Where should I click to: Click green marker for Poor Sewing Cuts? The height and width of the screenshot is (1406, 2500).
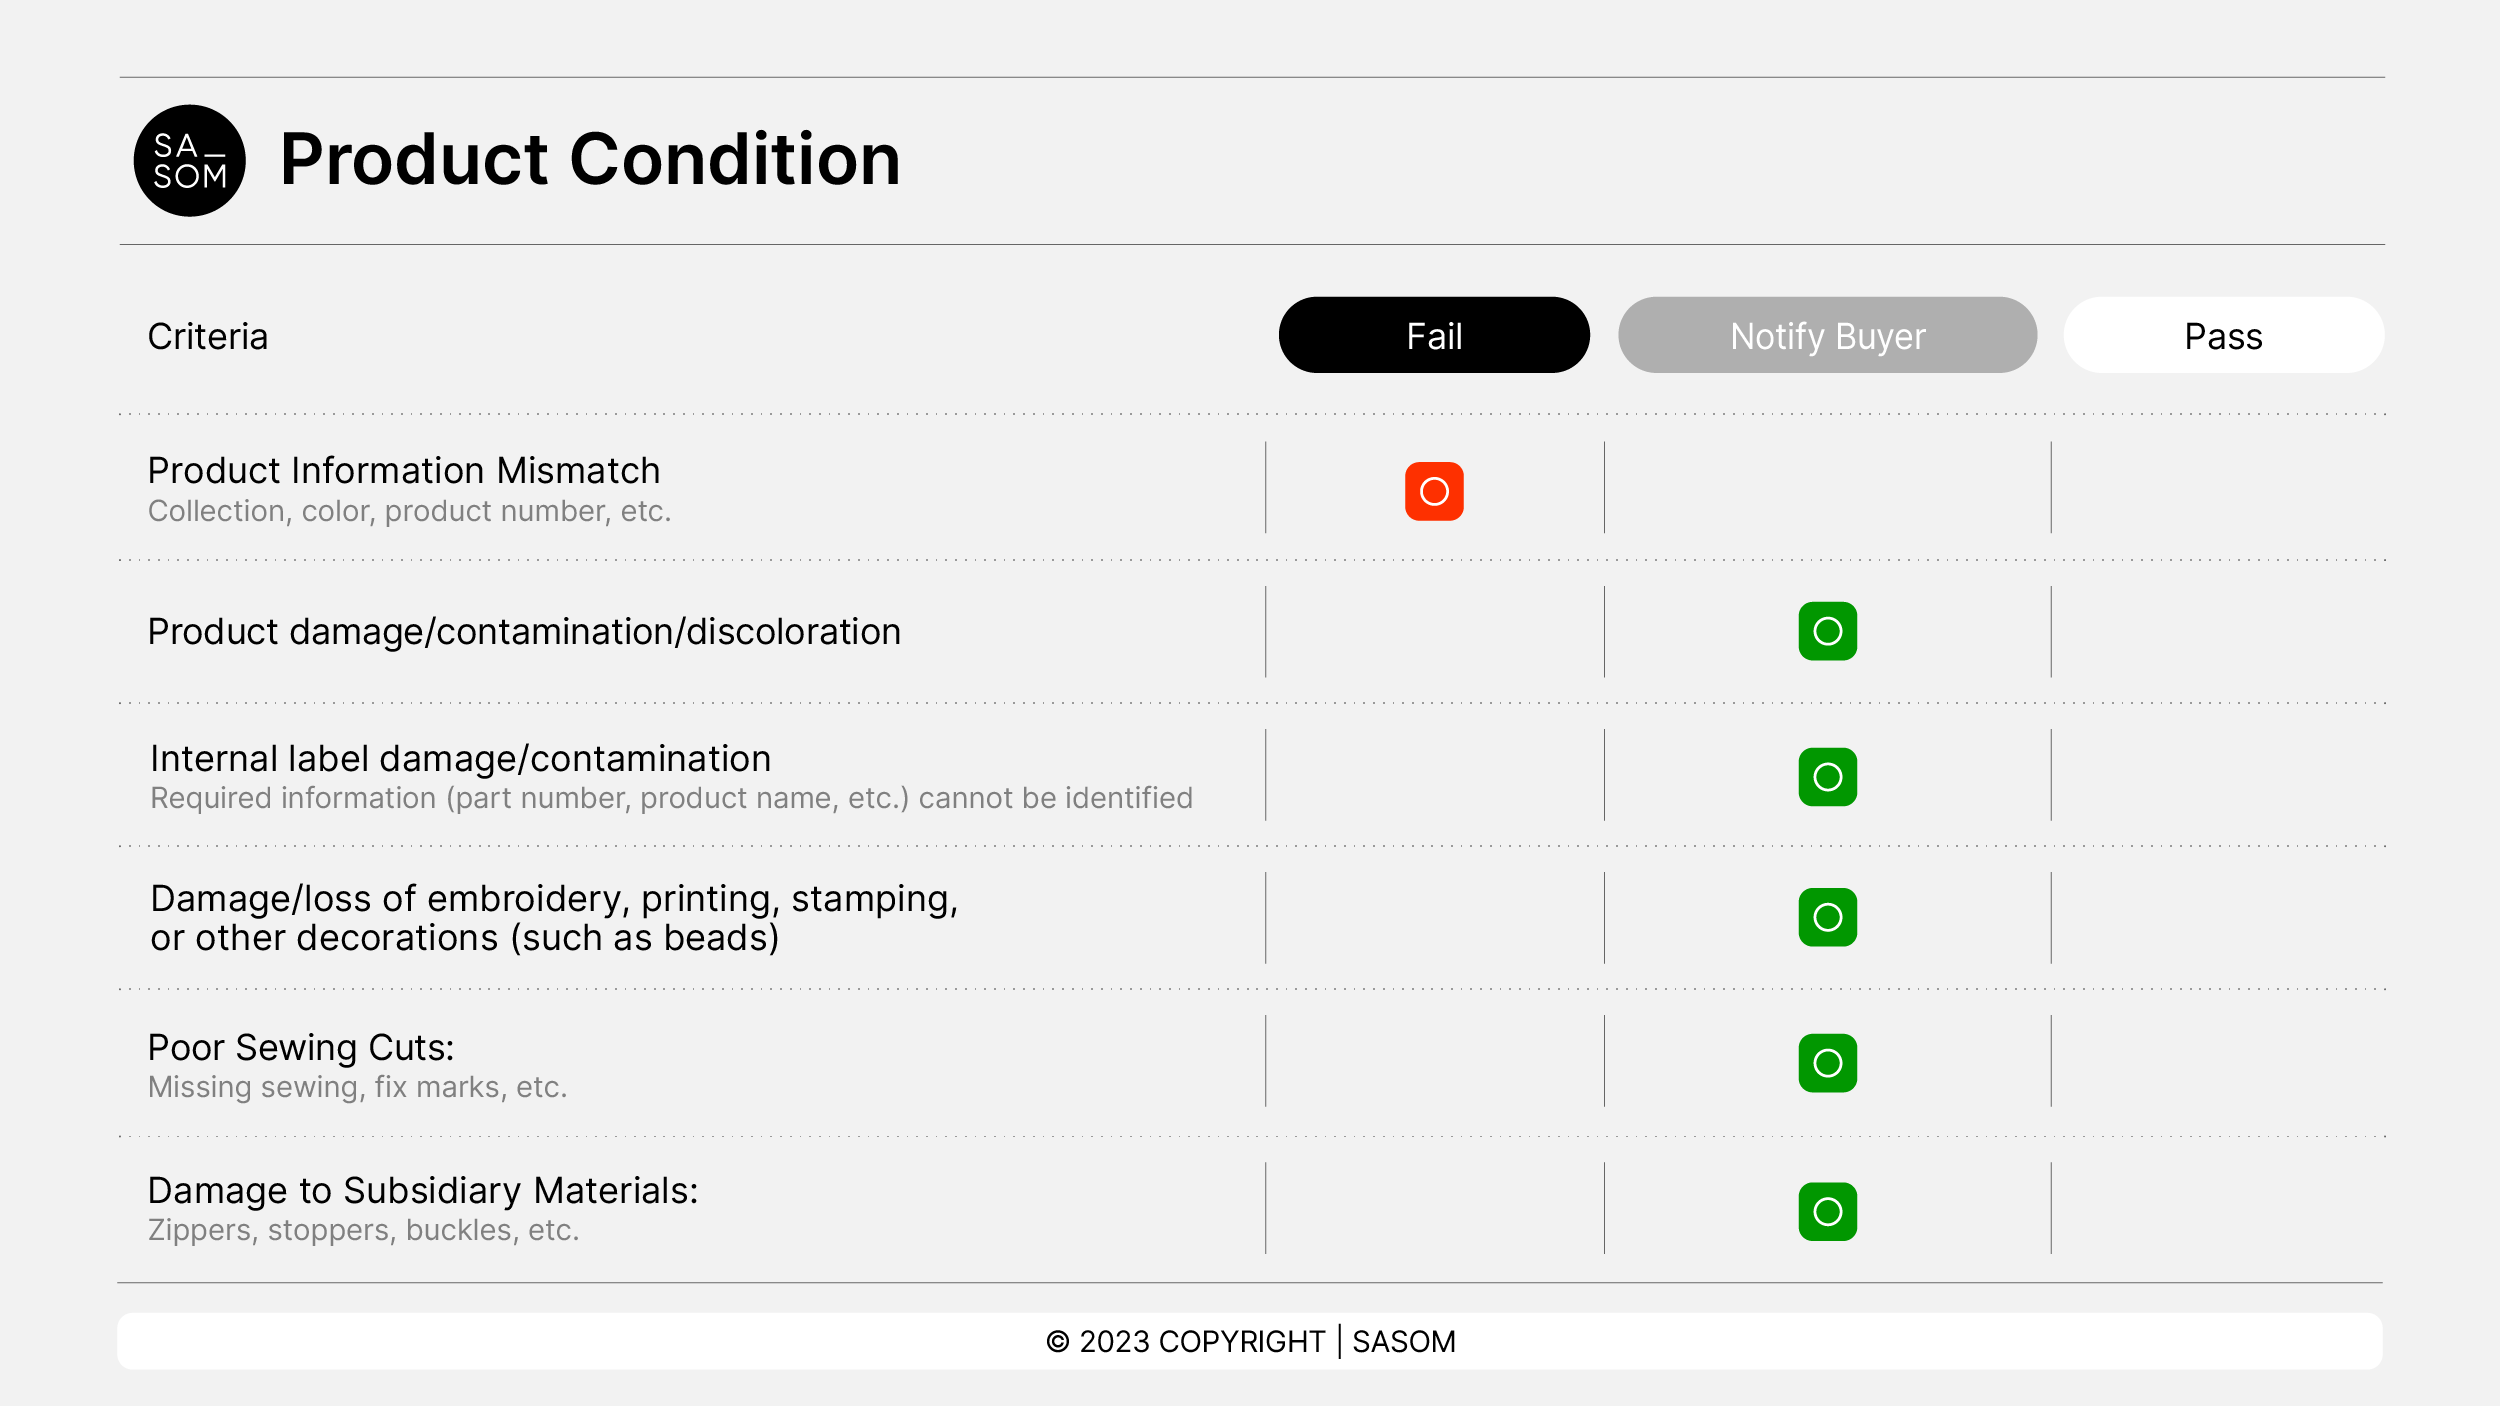(1827, 1063)
